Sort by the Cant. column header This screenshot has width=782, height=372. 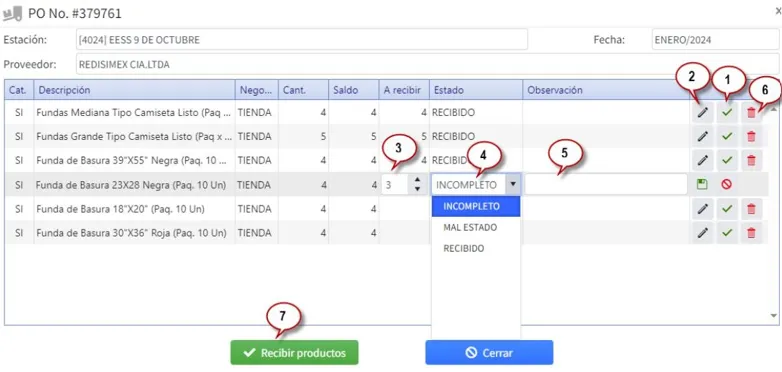coord(303,90)
